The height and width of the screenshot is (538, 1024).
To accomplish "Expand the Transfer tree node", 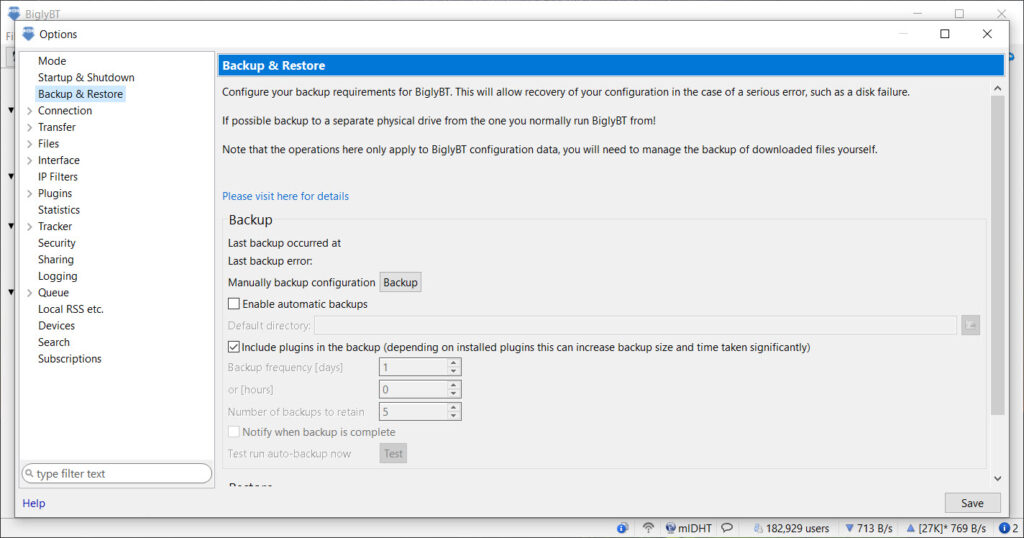I will 29,127.
